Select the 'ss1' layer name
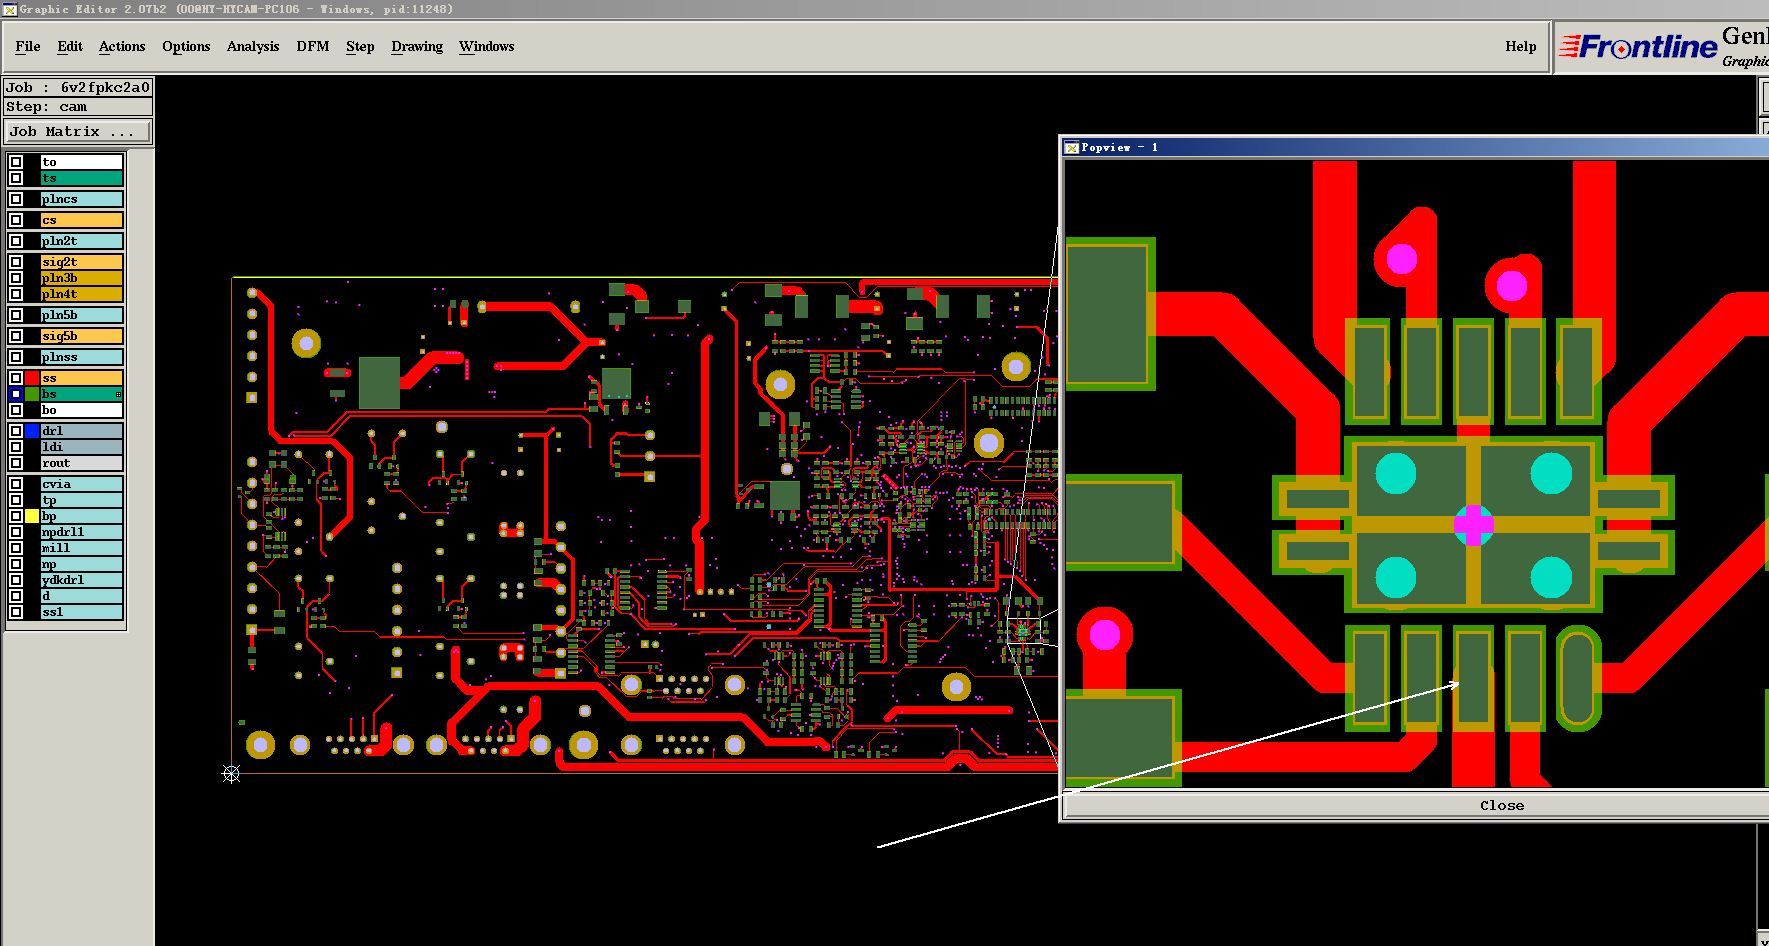Image resolution: width=1769 pixels, height=946 pixels. pos(81,612)
